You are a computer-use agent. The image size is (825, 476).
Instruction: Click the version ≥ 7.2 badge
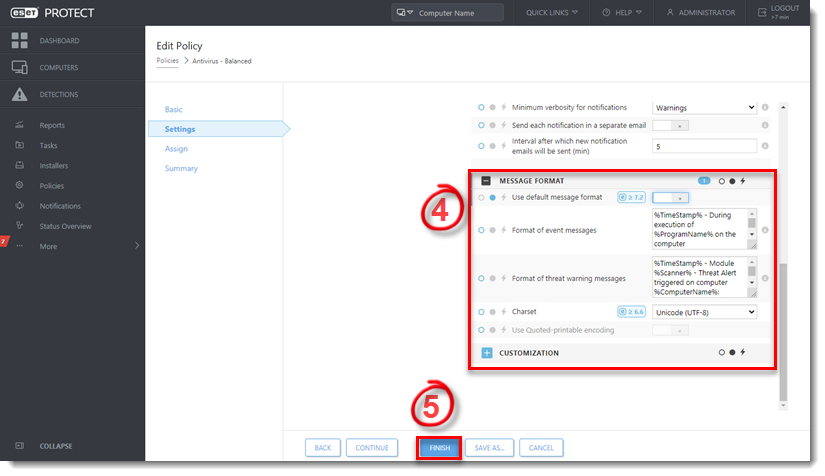[631, 198]
